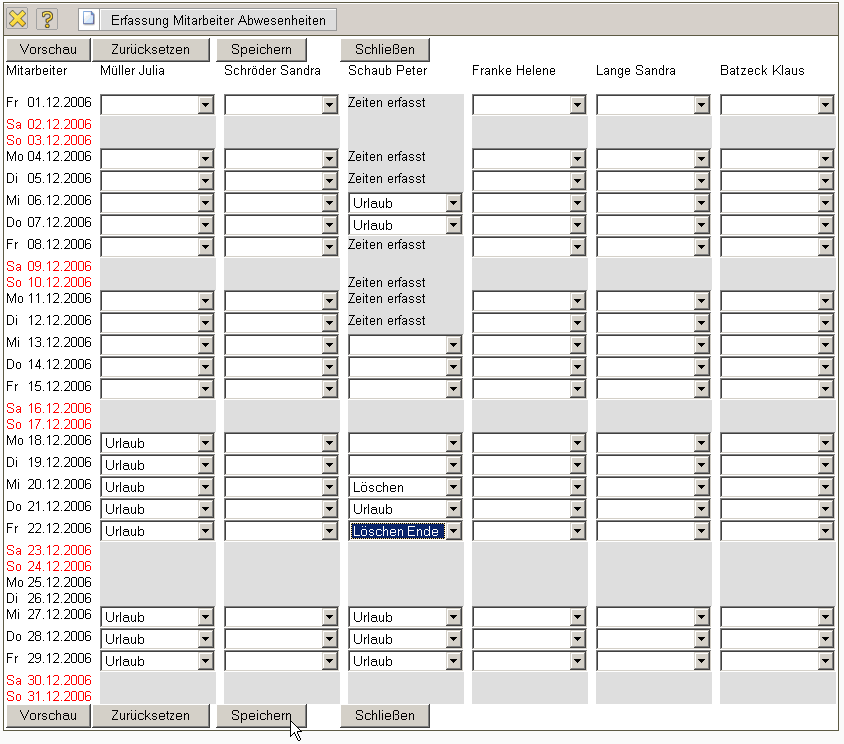Click the document icon in title tab
The height and width of the screenshot is (744, 844).
pos(90,19)
